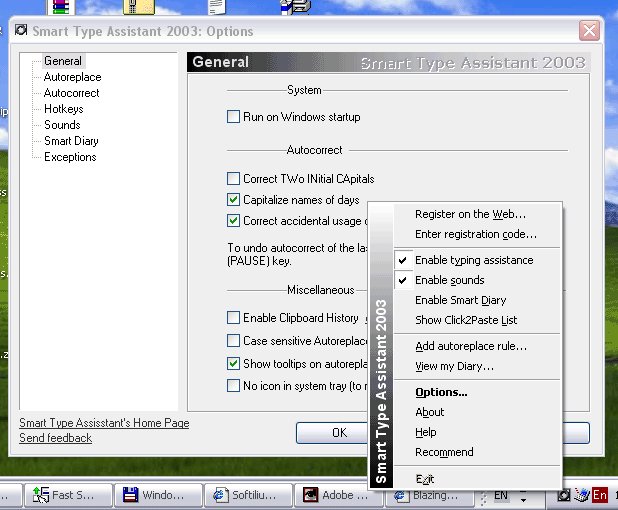Select the WinRAR books desktop icon
Viewport: 618px width, 510px height.
(x=60, y=7)
